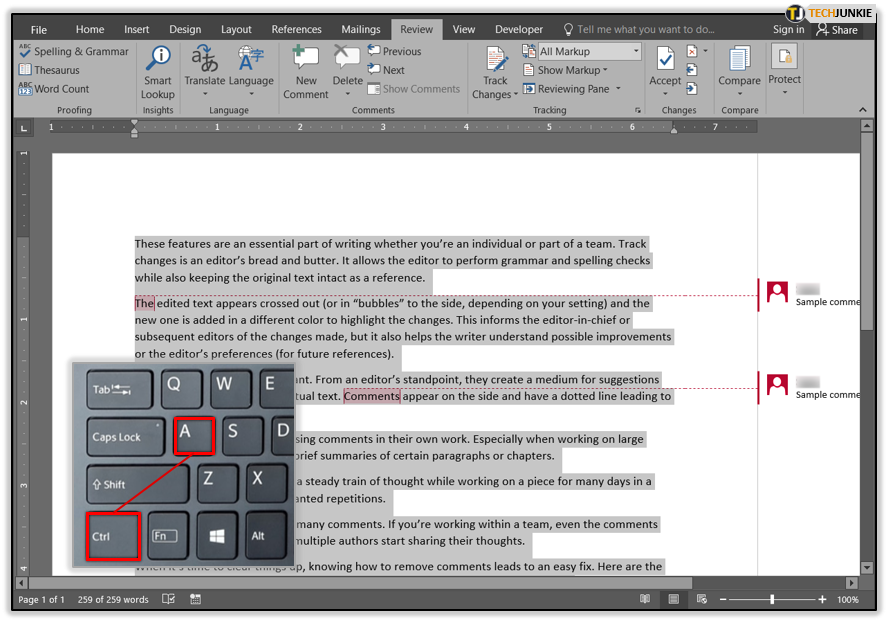Click the proofing status icon in status bar
Image resolution: width=888 pixels, height=622 pixels.
click(168, 599)
